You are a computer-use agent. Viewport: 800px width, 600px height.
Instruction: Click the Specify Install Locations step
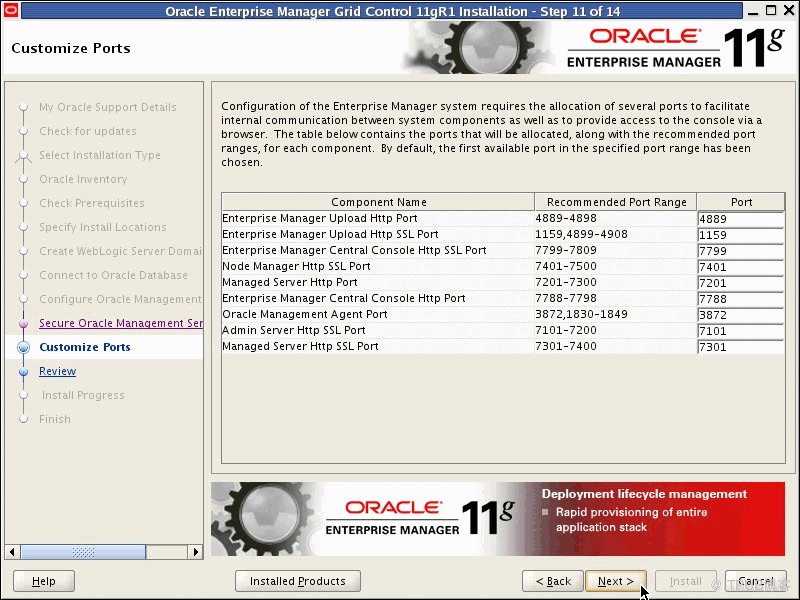click(x=103, y=227)
